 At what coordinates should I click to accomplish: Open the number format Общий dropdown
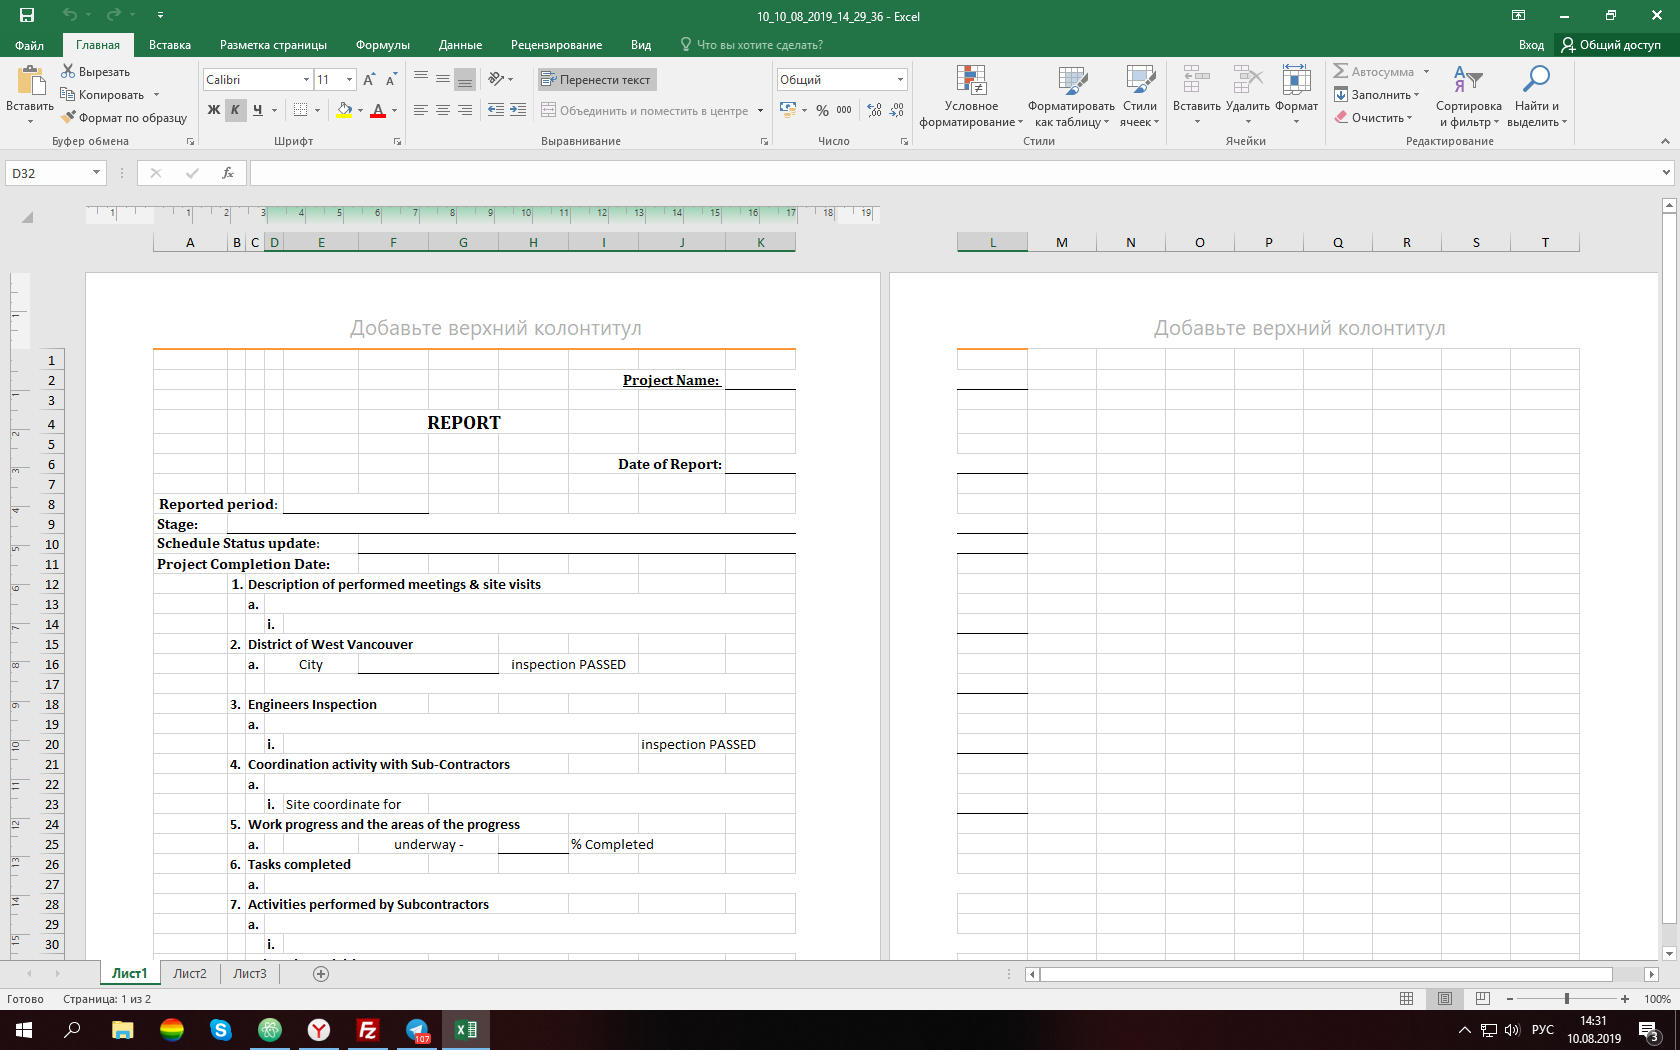(900, 79)
